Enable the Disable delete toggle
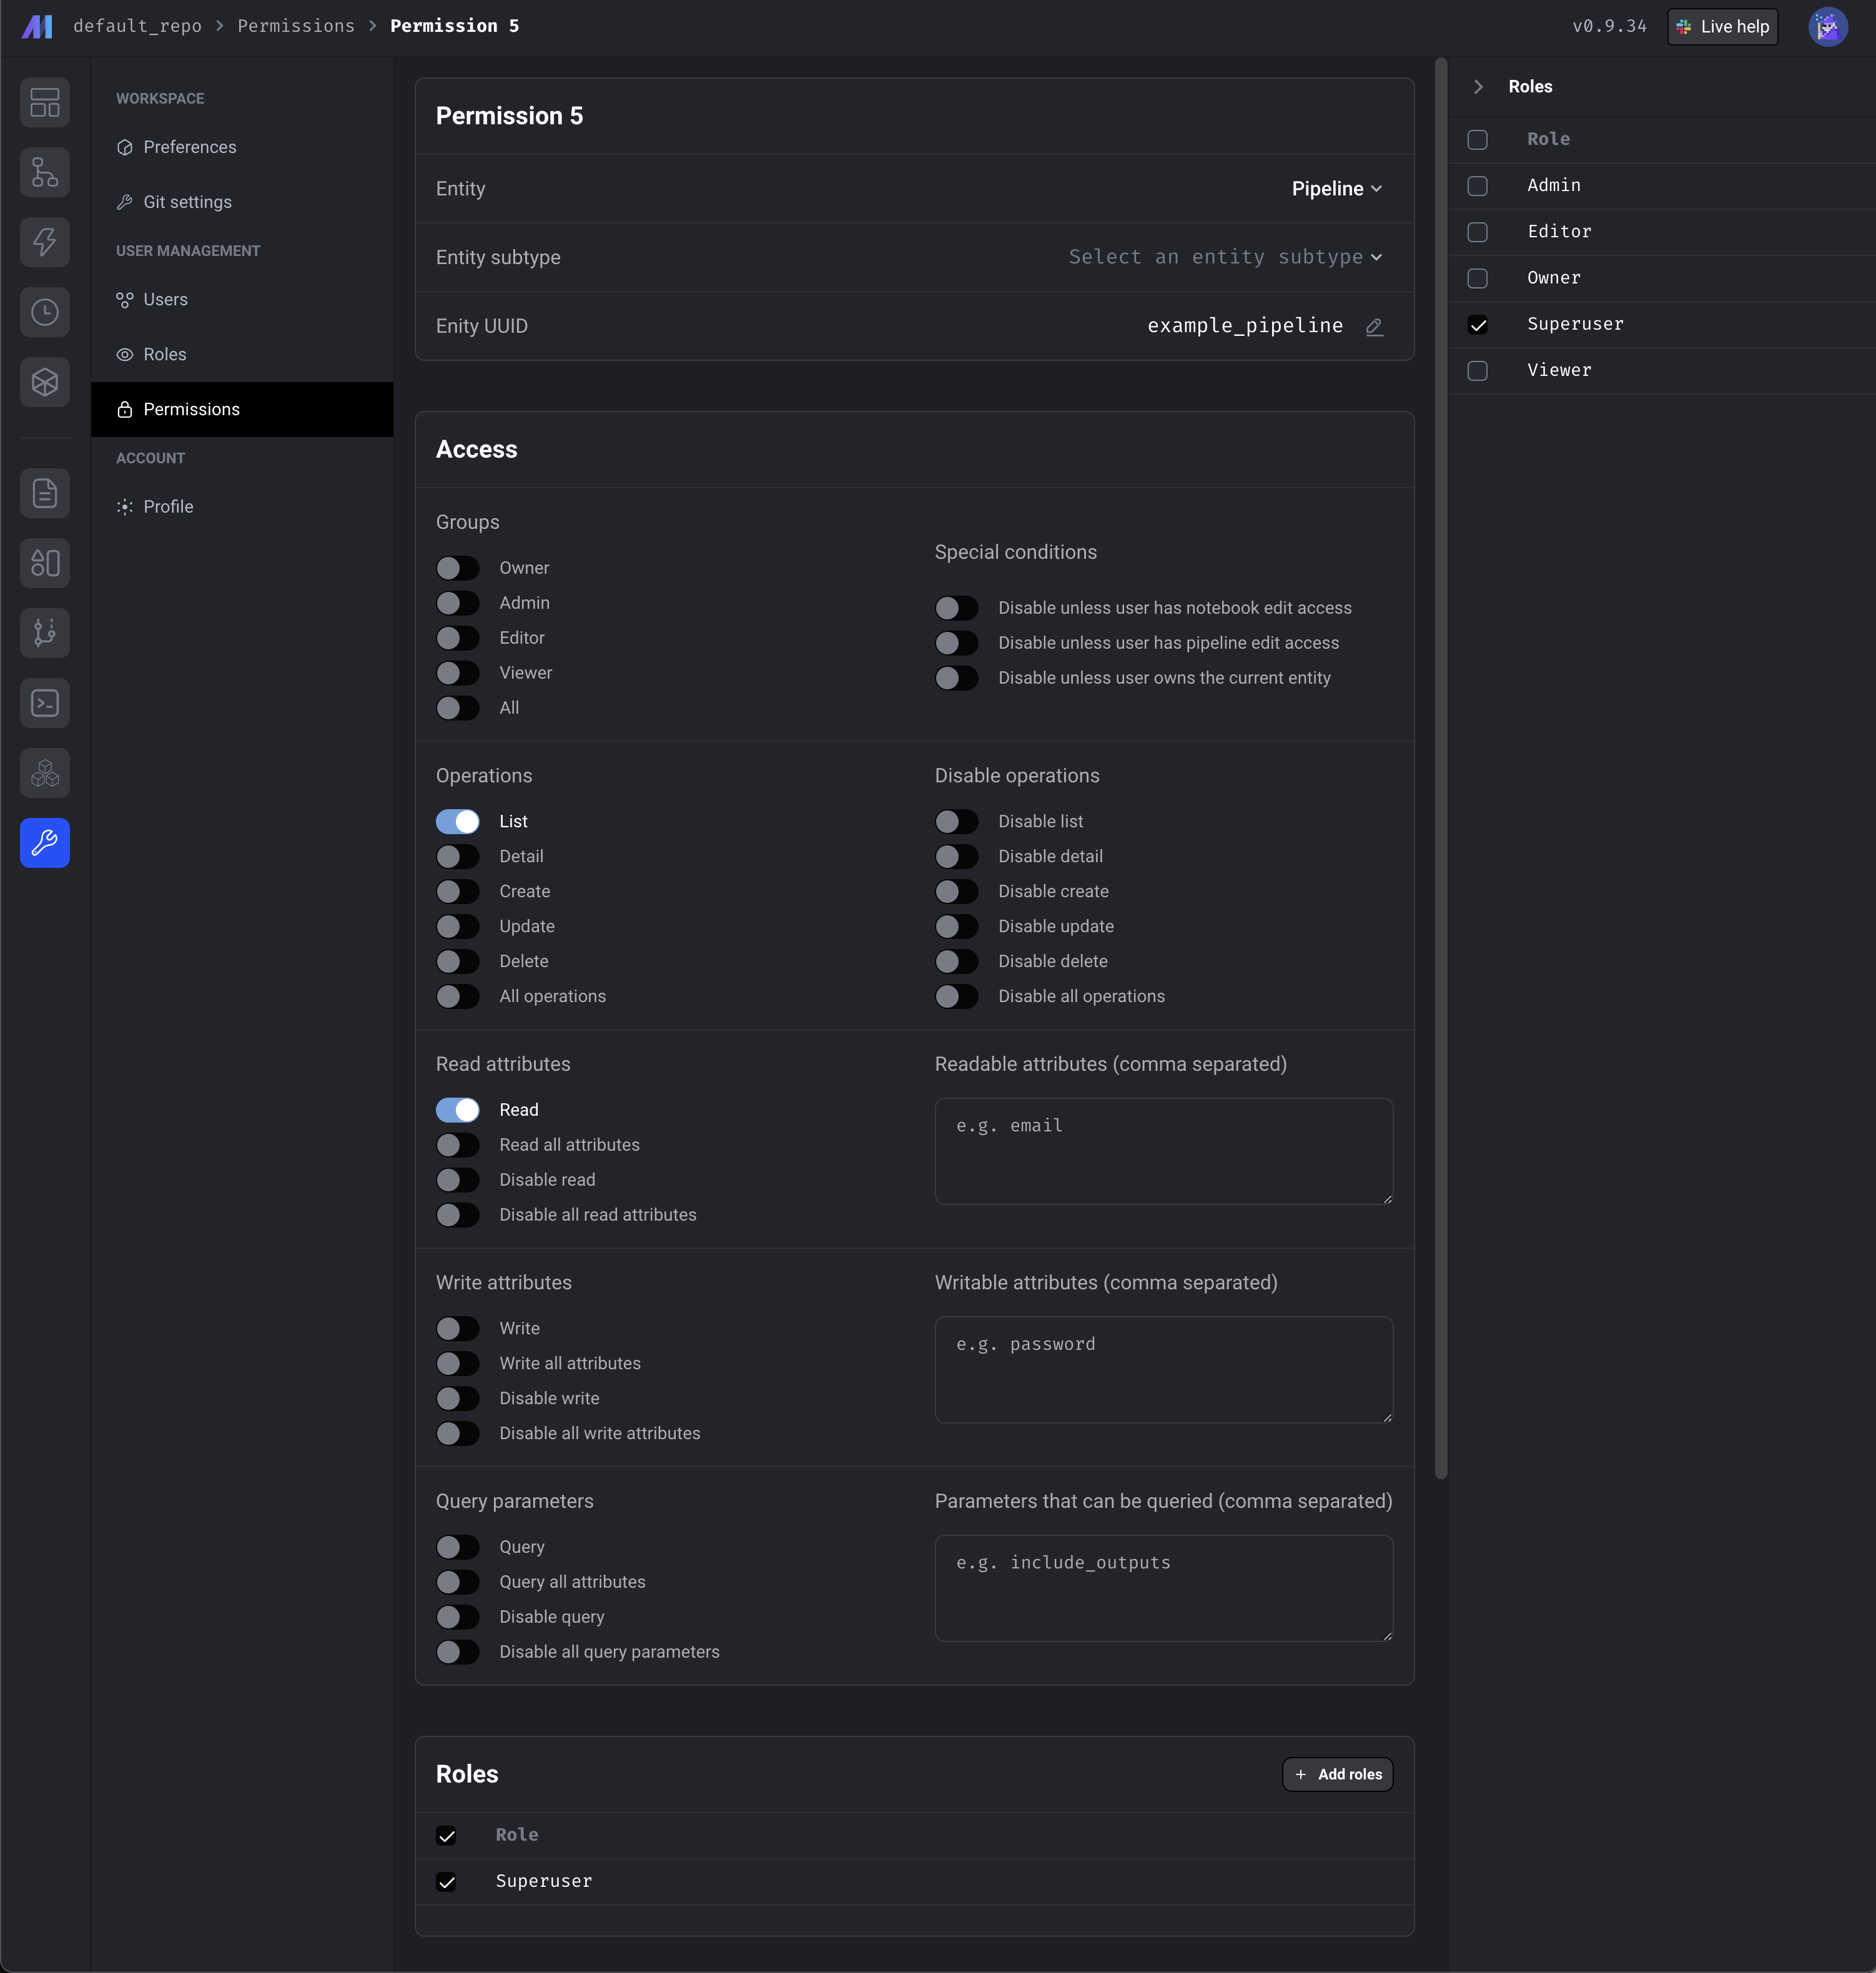The width and height of the screenshot is (1876, 1973). (957, 961)
